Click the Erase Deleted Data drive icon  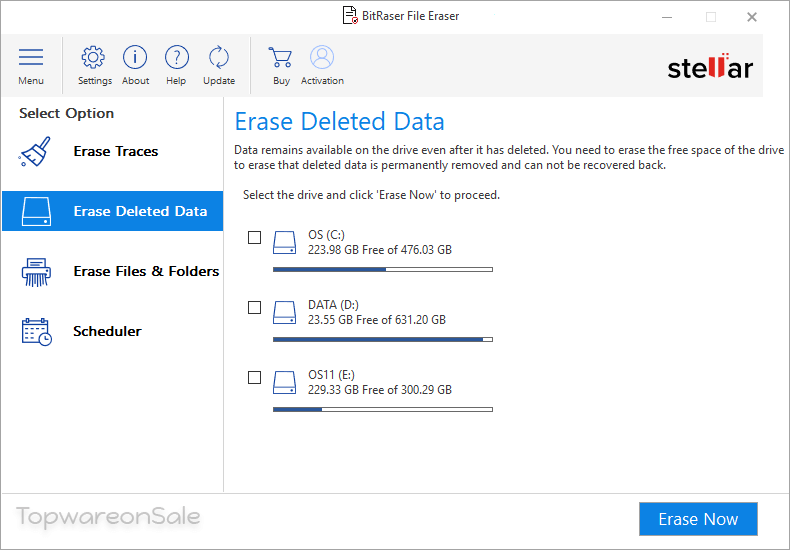(x=36, y=211)
